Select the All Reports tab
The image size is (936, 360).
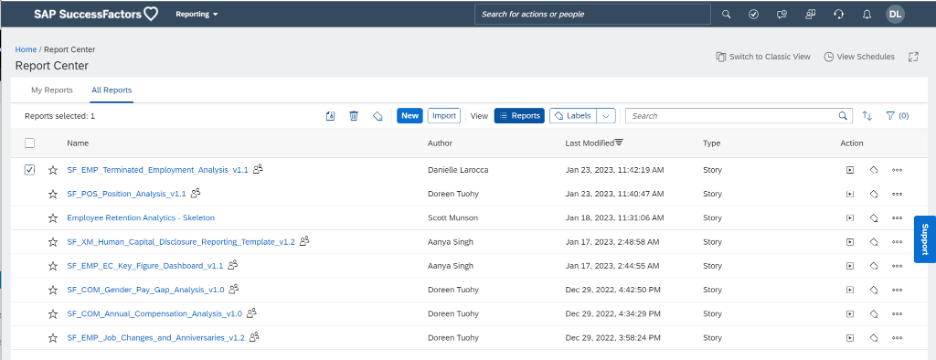click(x=112, y=91)
